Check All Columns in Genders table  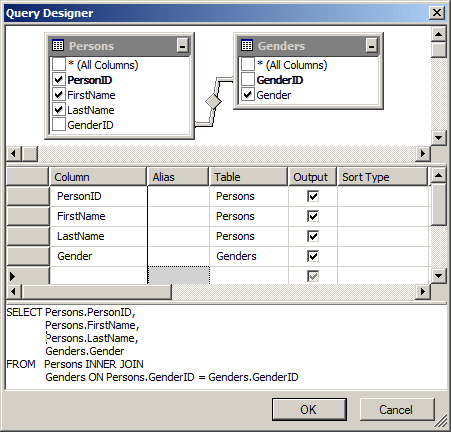[248, 64]
